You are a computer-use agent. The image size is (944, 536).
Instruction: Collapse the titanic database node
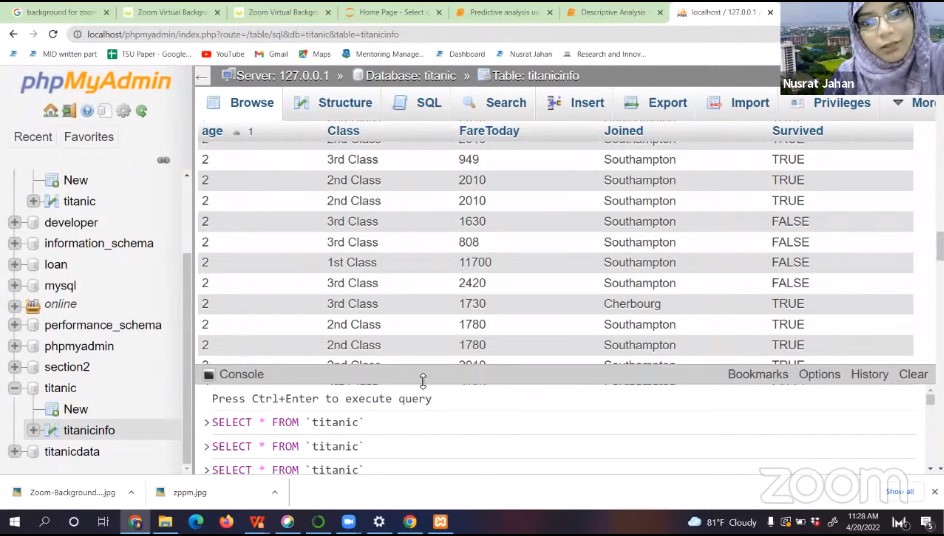14,388
